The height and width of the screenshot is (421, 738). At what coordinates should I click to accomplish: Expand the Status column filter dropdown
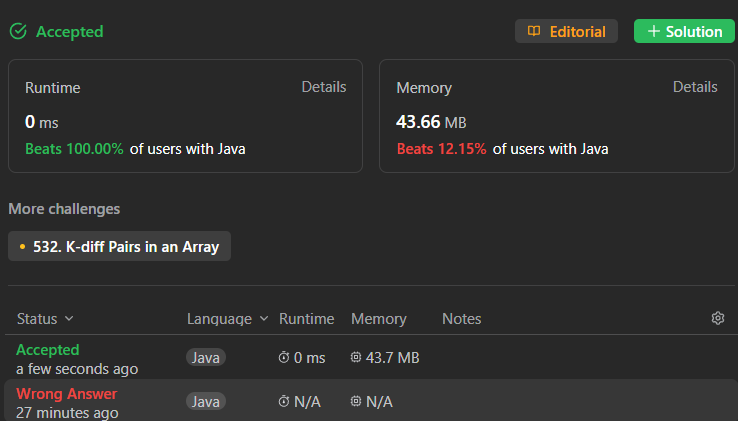click(69, 319)
